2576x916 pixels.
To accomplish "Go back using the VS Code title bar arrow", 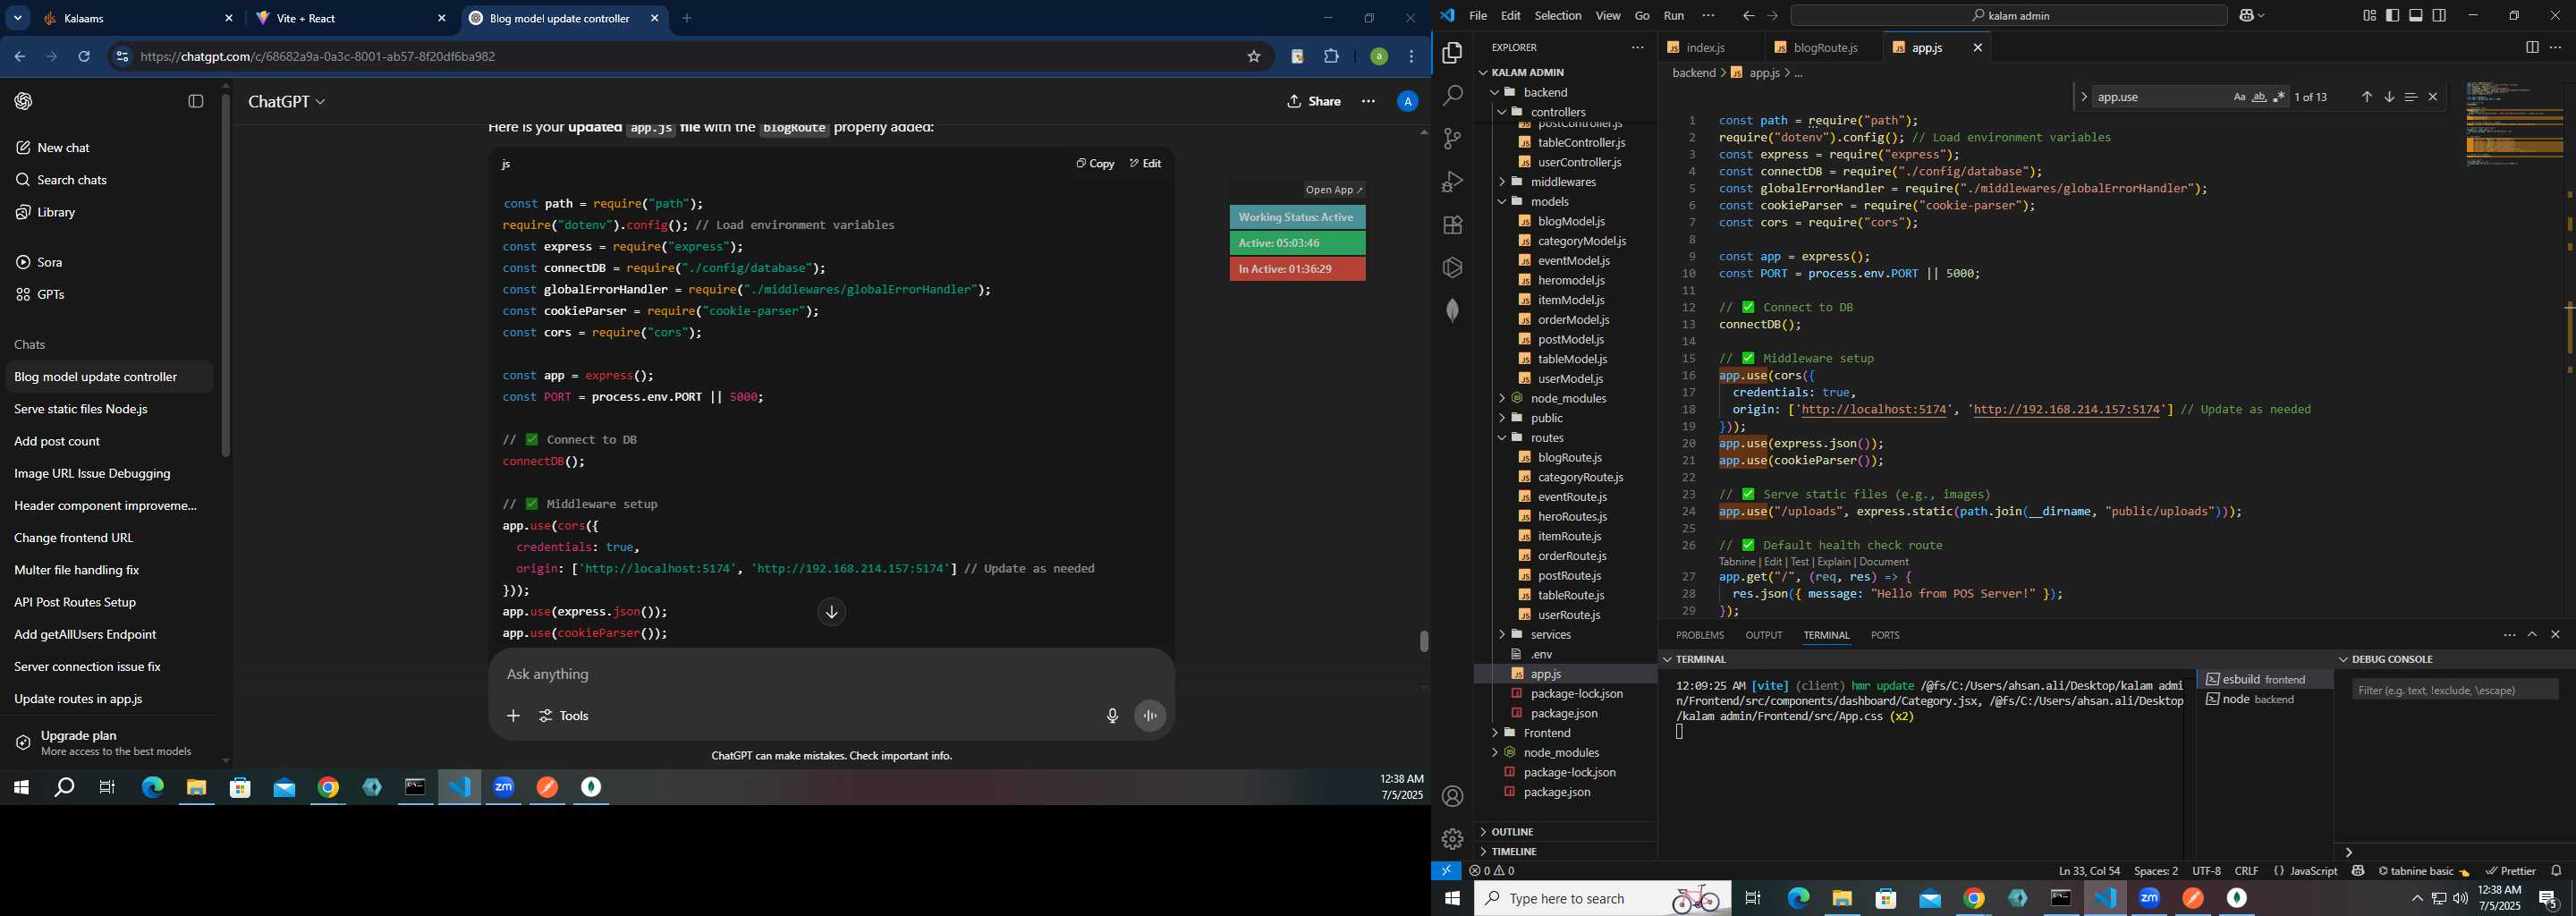I will (1747, 16).
